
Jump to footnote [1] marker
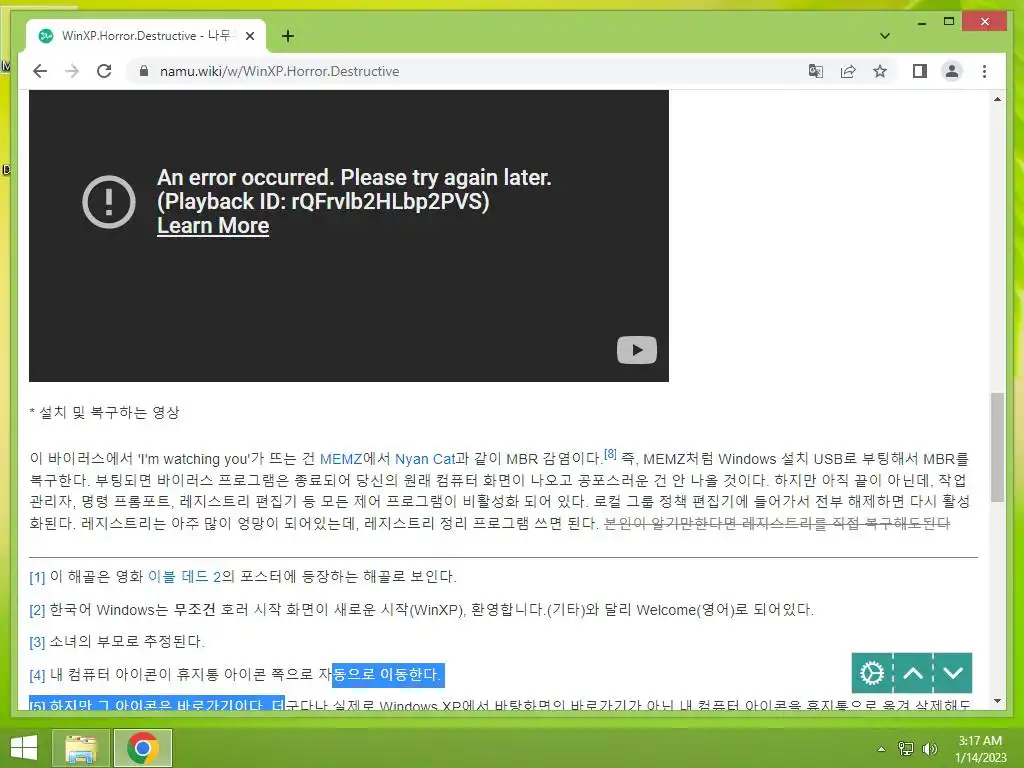pos(37,577)
